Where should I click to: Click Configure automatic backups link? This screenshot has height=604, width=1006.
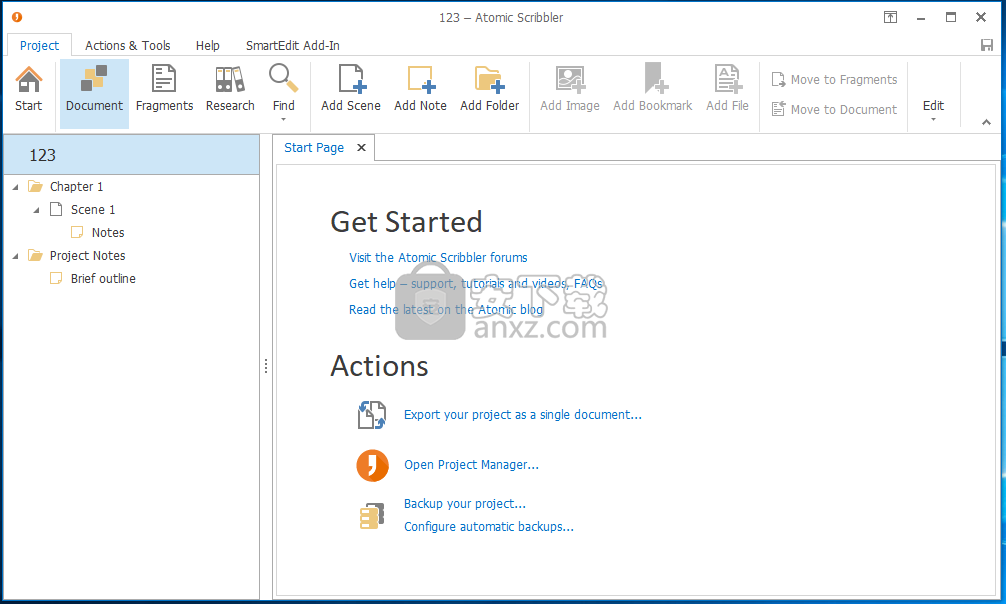pos(489,527)
